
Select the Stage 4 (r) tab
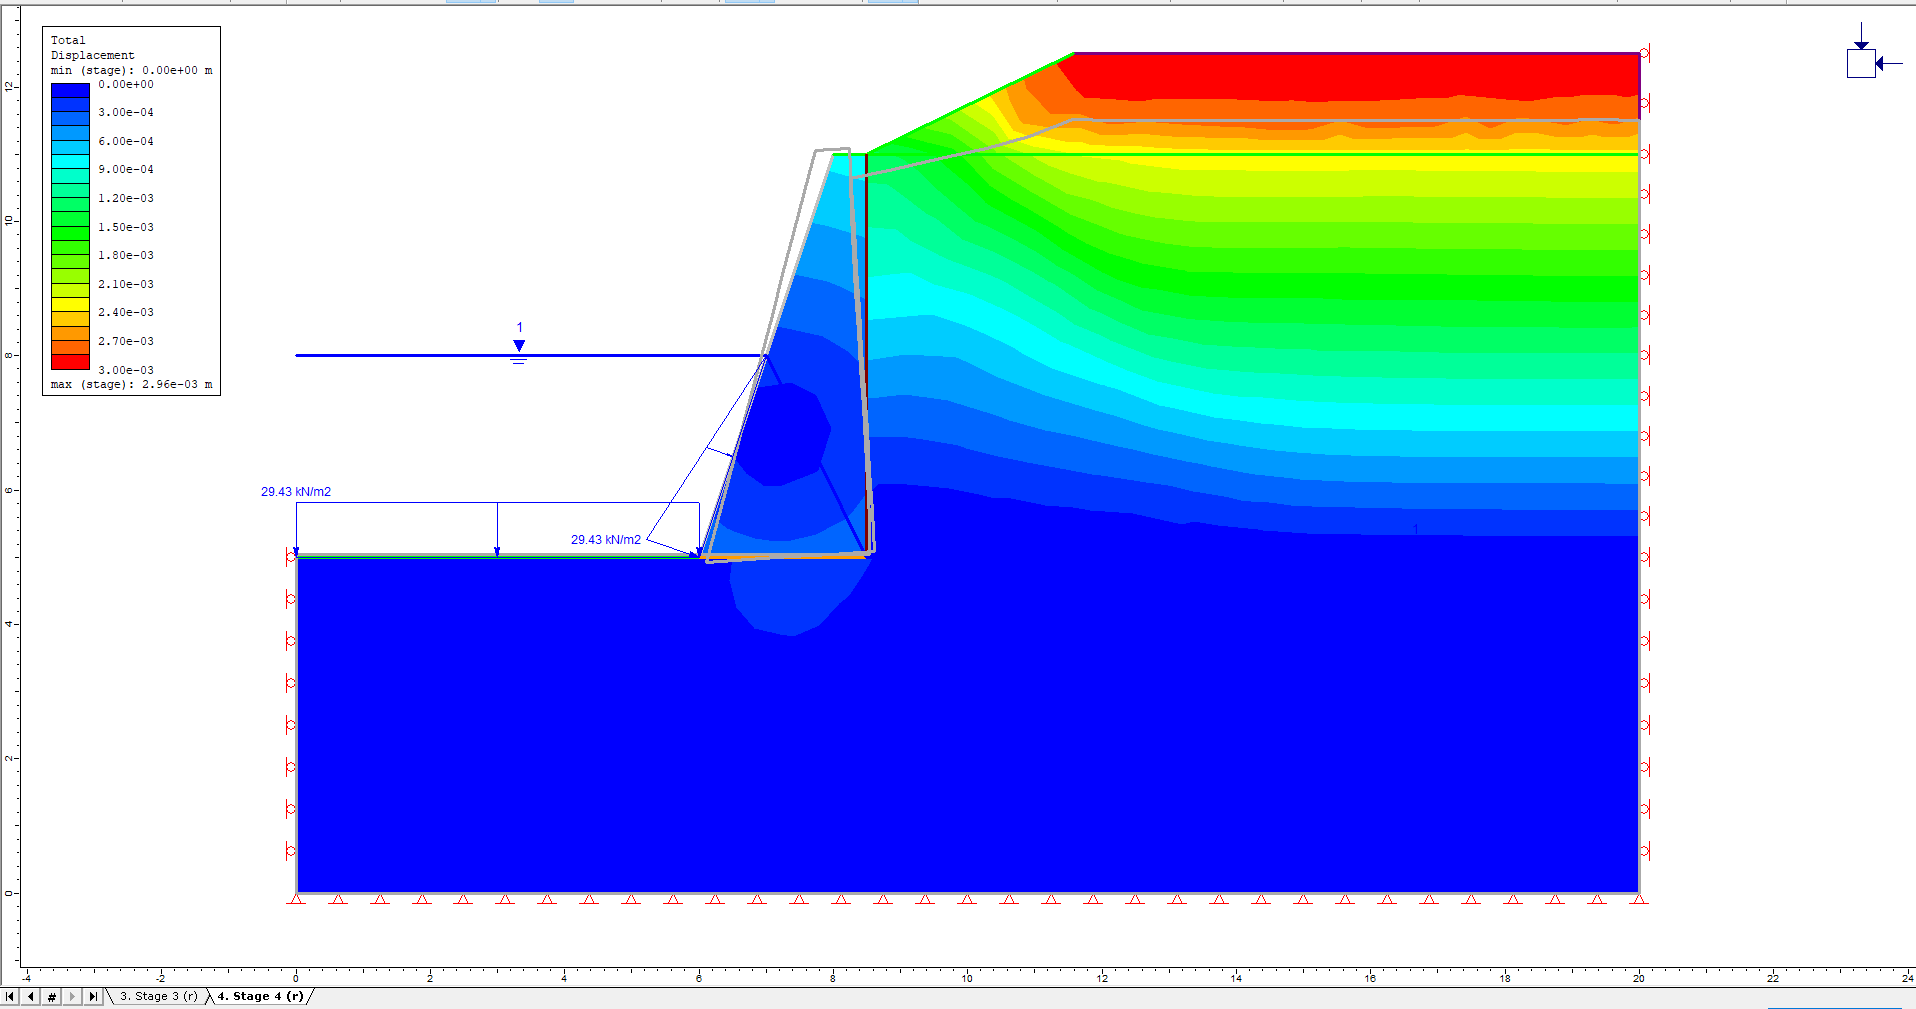(260, 996)
